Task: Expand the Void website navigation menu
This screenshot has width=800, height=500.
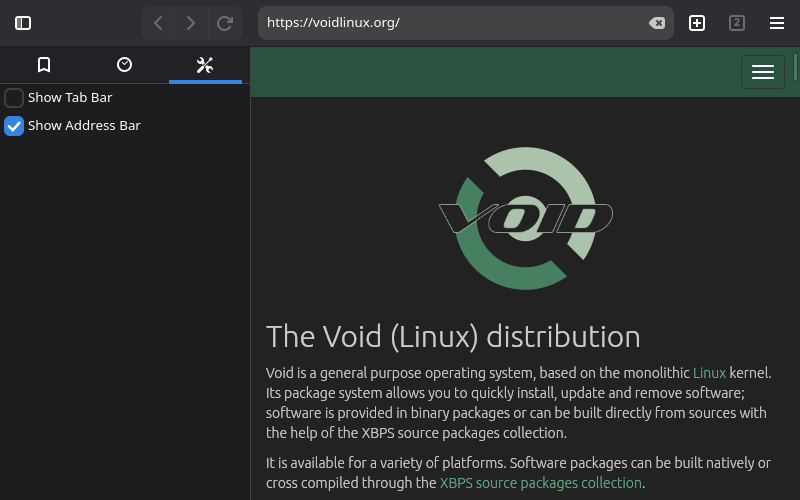Action: point(762,72)
